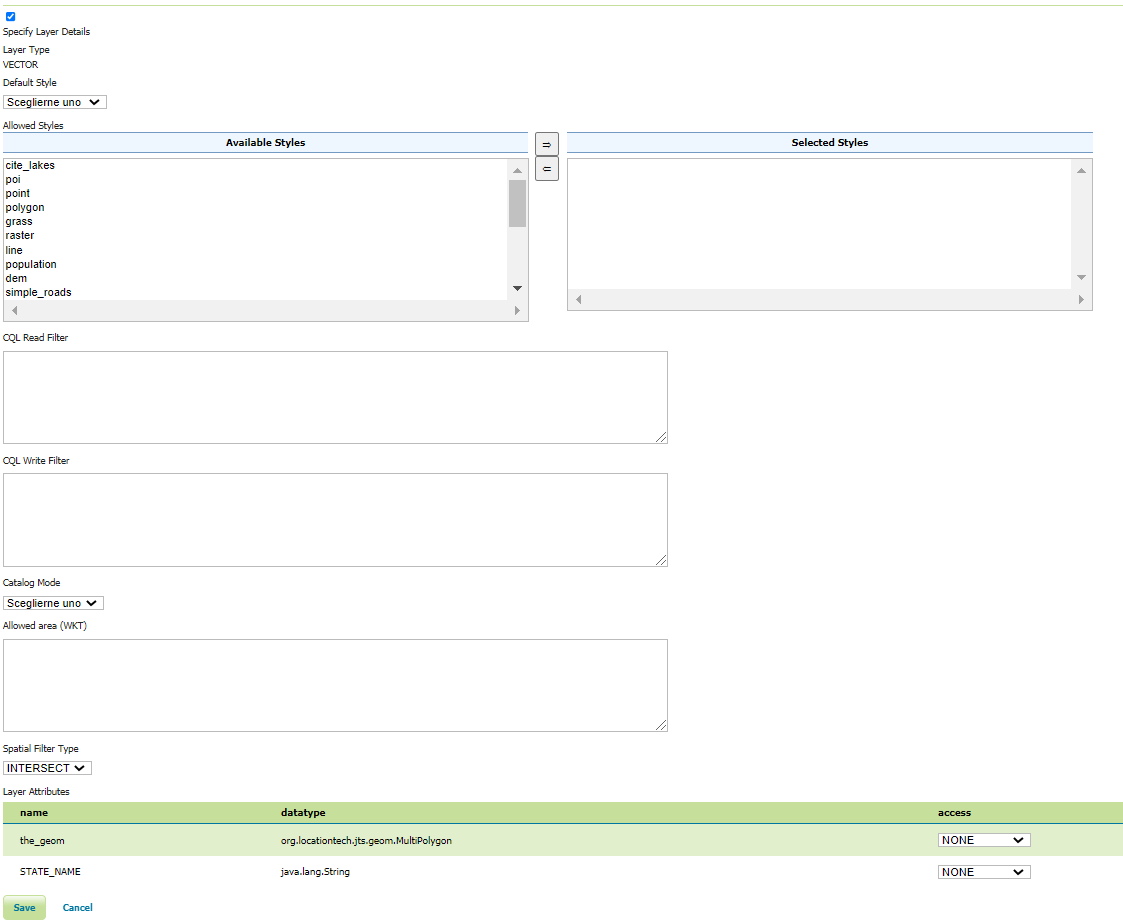Open the Default Style dropdown

55,102
